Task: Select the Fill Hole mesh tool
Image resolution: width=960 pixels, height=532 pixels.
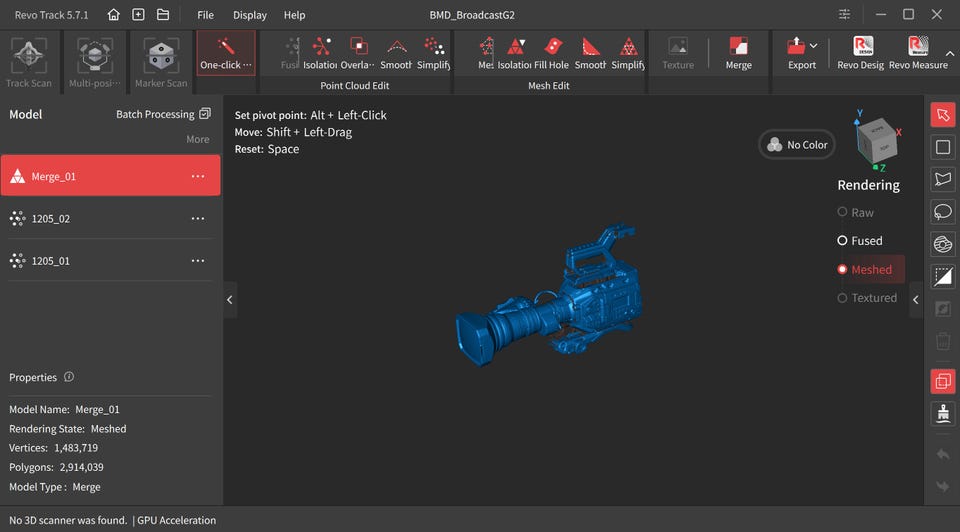Action: 552,52
